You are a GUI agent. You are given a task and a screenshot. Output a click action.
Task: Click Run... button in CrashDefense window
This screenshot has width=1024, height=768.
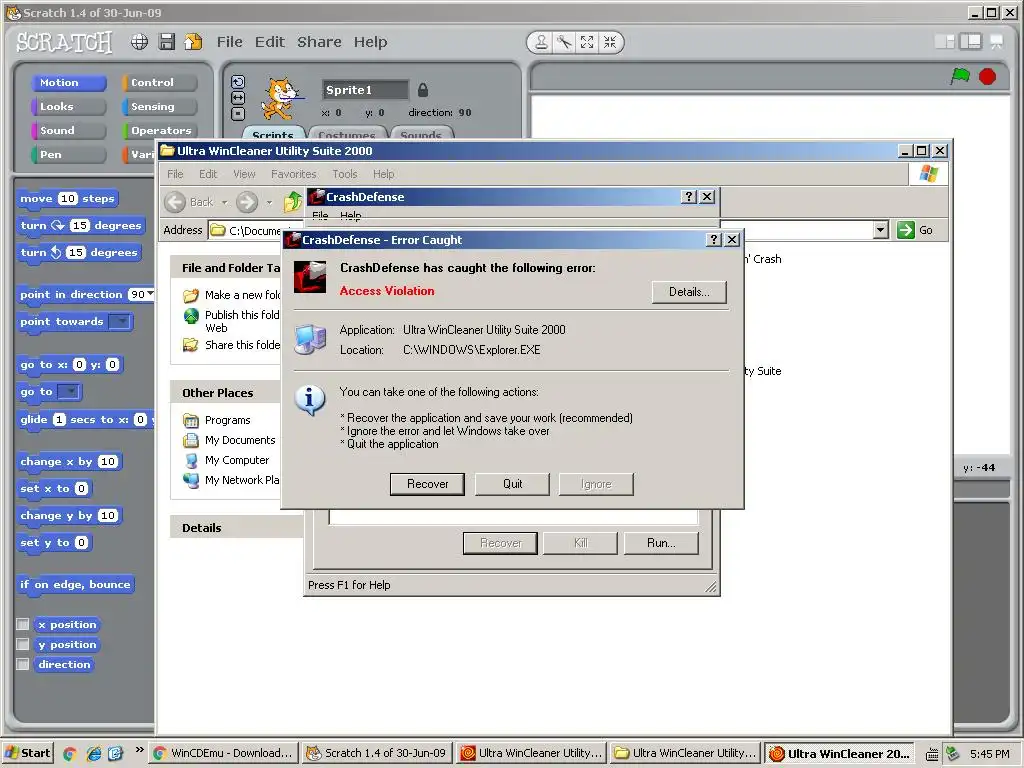(x=661, y=543)
